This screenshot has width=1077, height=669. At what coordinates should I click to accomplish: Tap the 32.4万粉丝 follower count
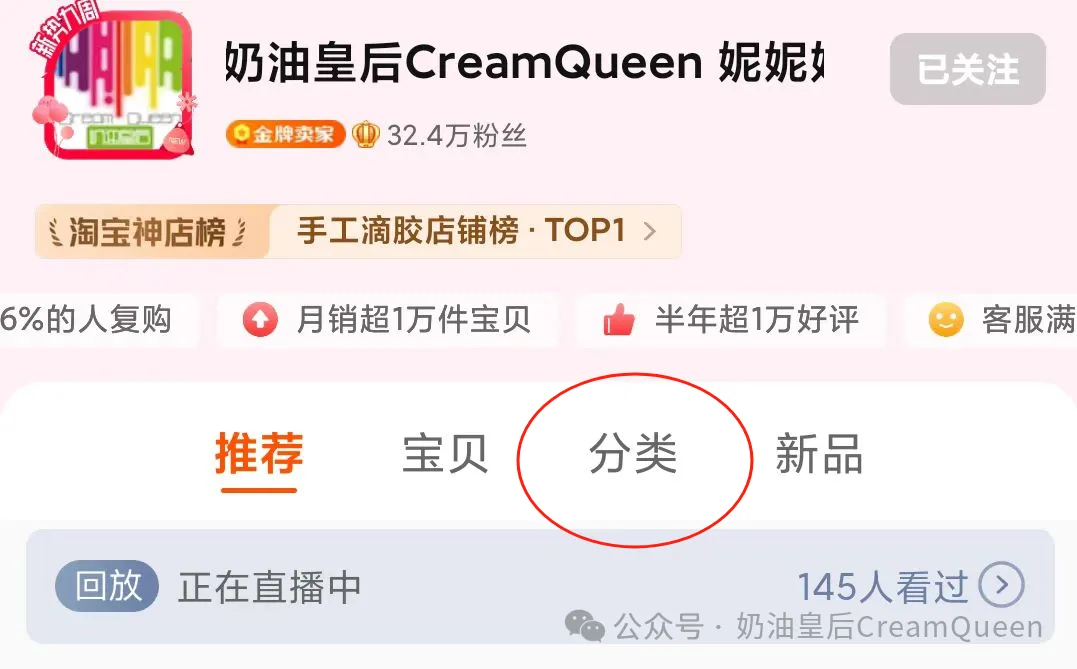pyautogui.click(x=457, y=135)
